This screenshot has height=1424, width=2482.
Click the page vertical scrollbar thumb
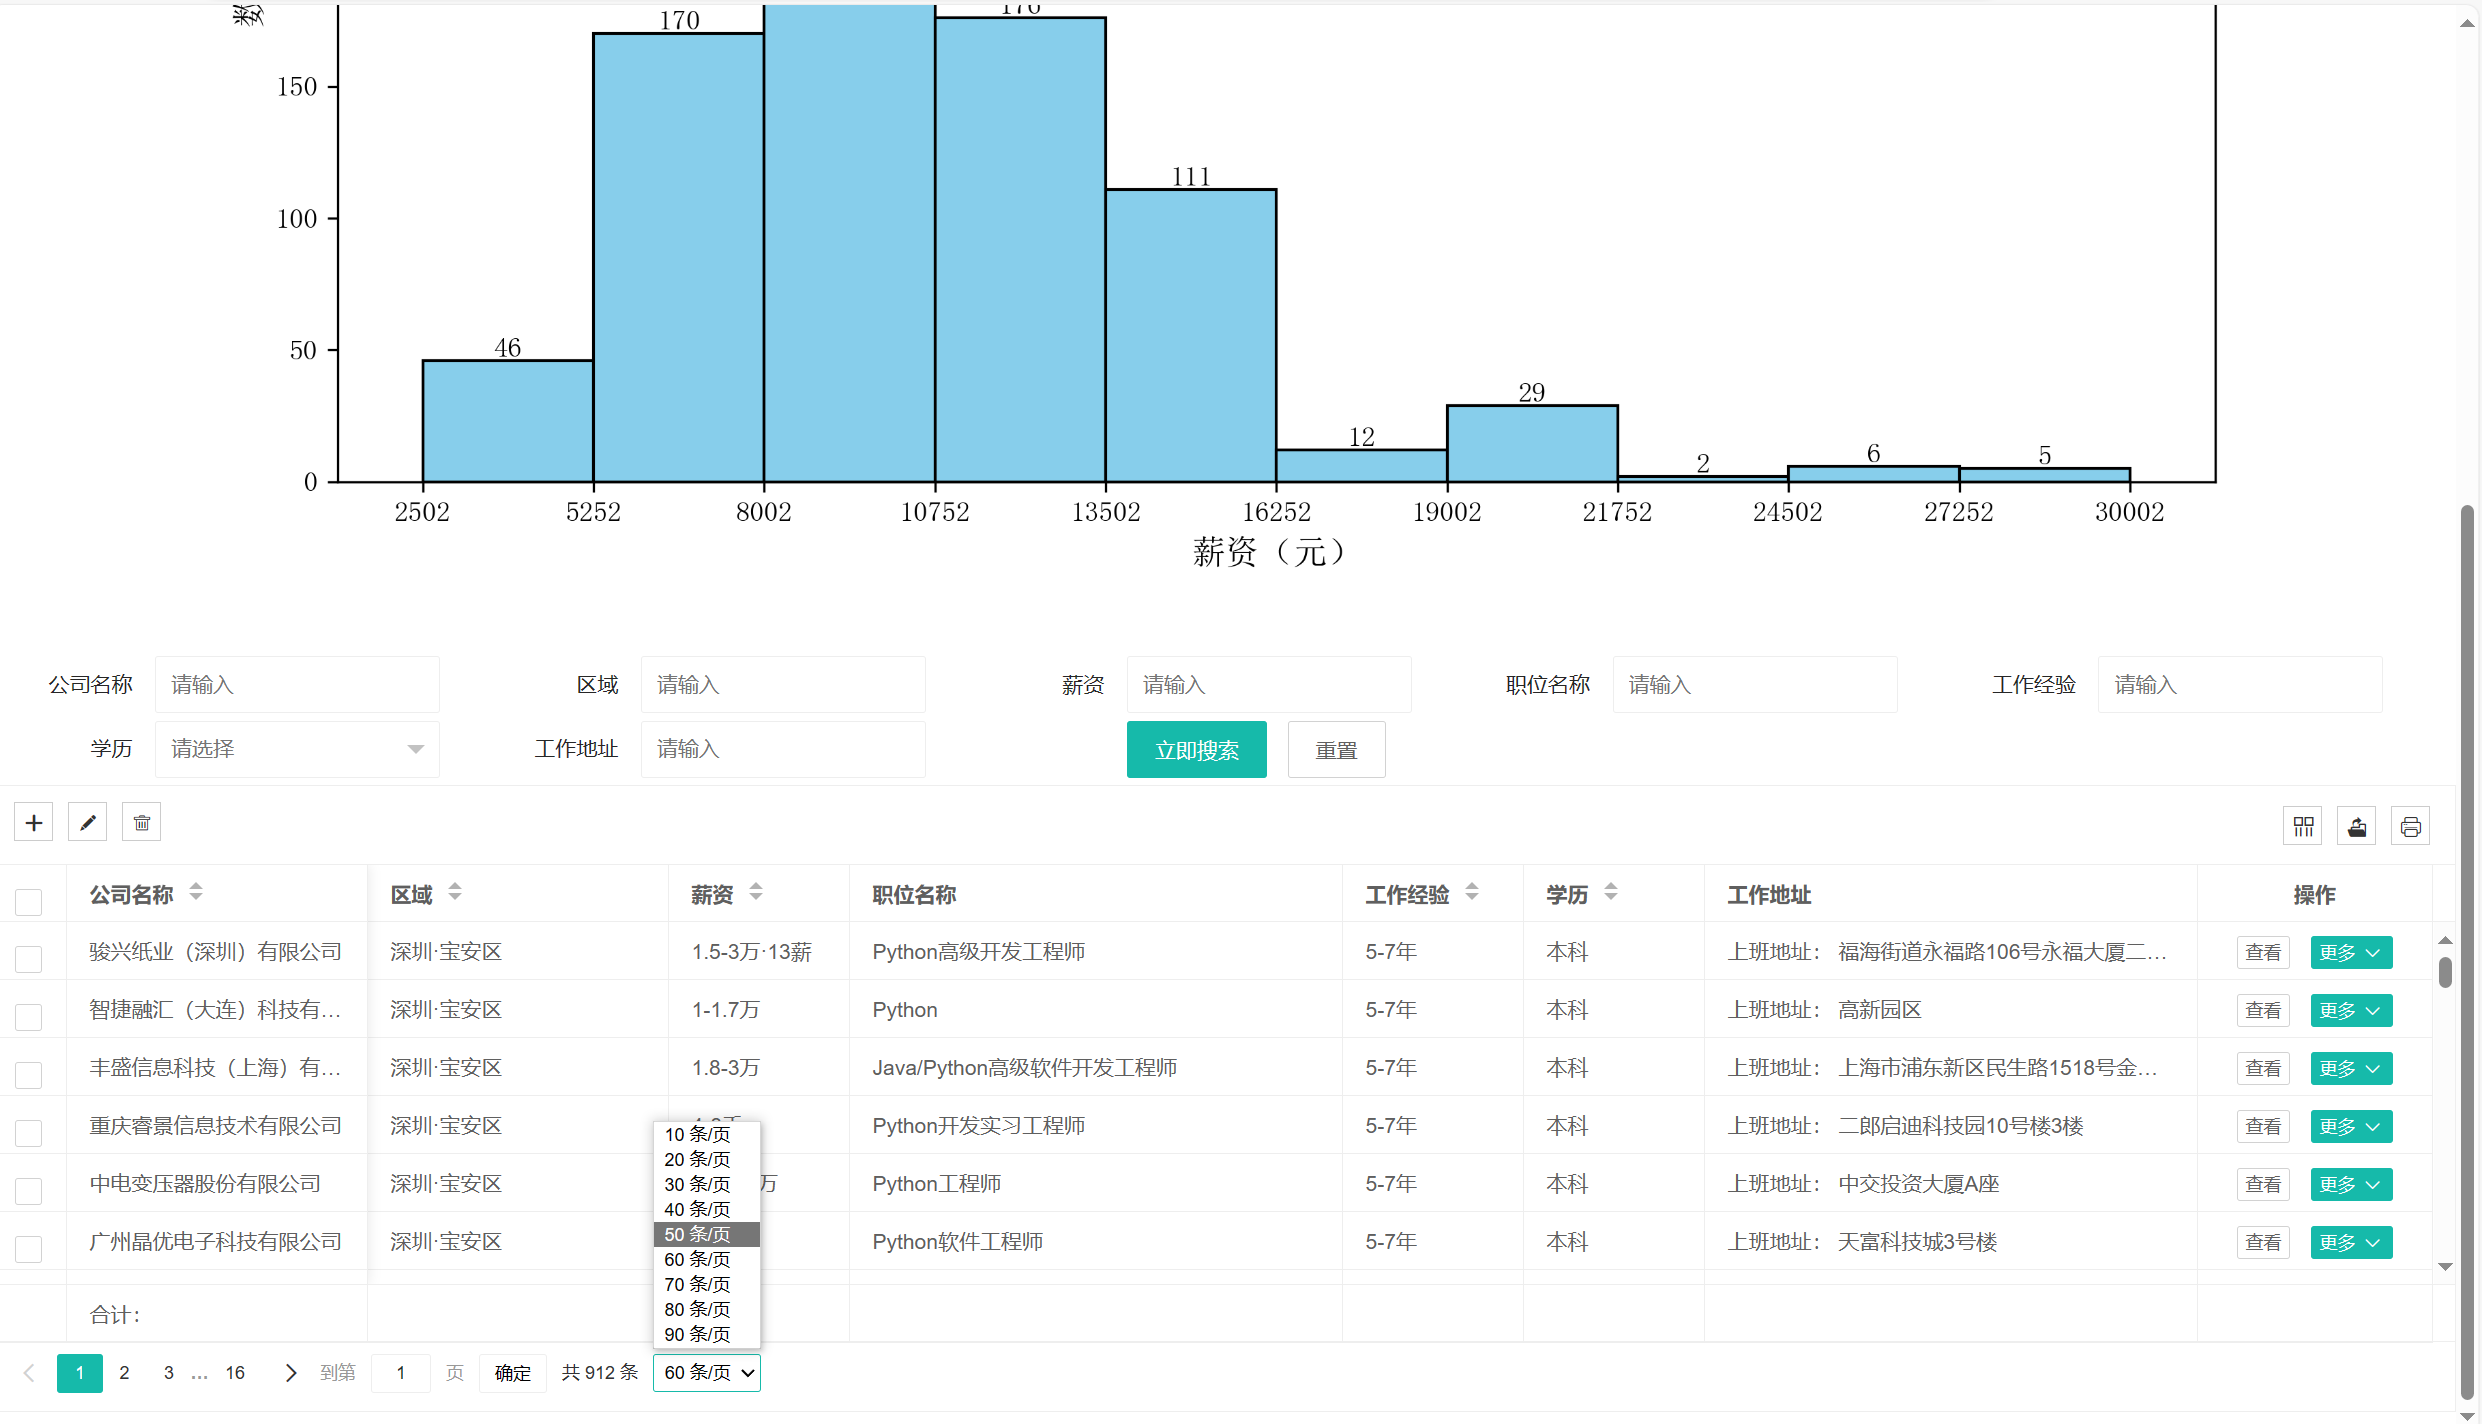pos(2468,950)
